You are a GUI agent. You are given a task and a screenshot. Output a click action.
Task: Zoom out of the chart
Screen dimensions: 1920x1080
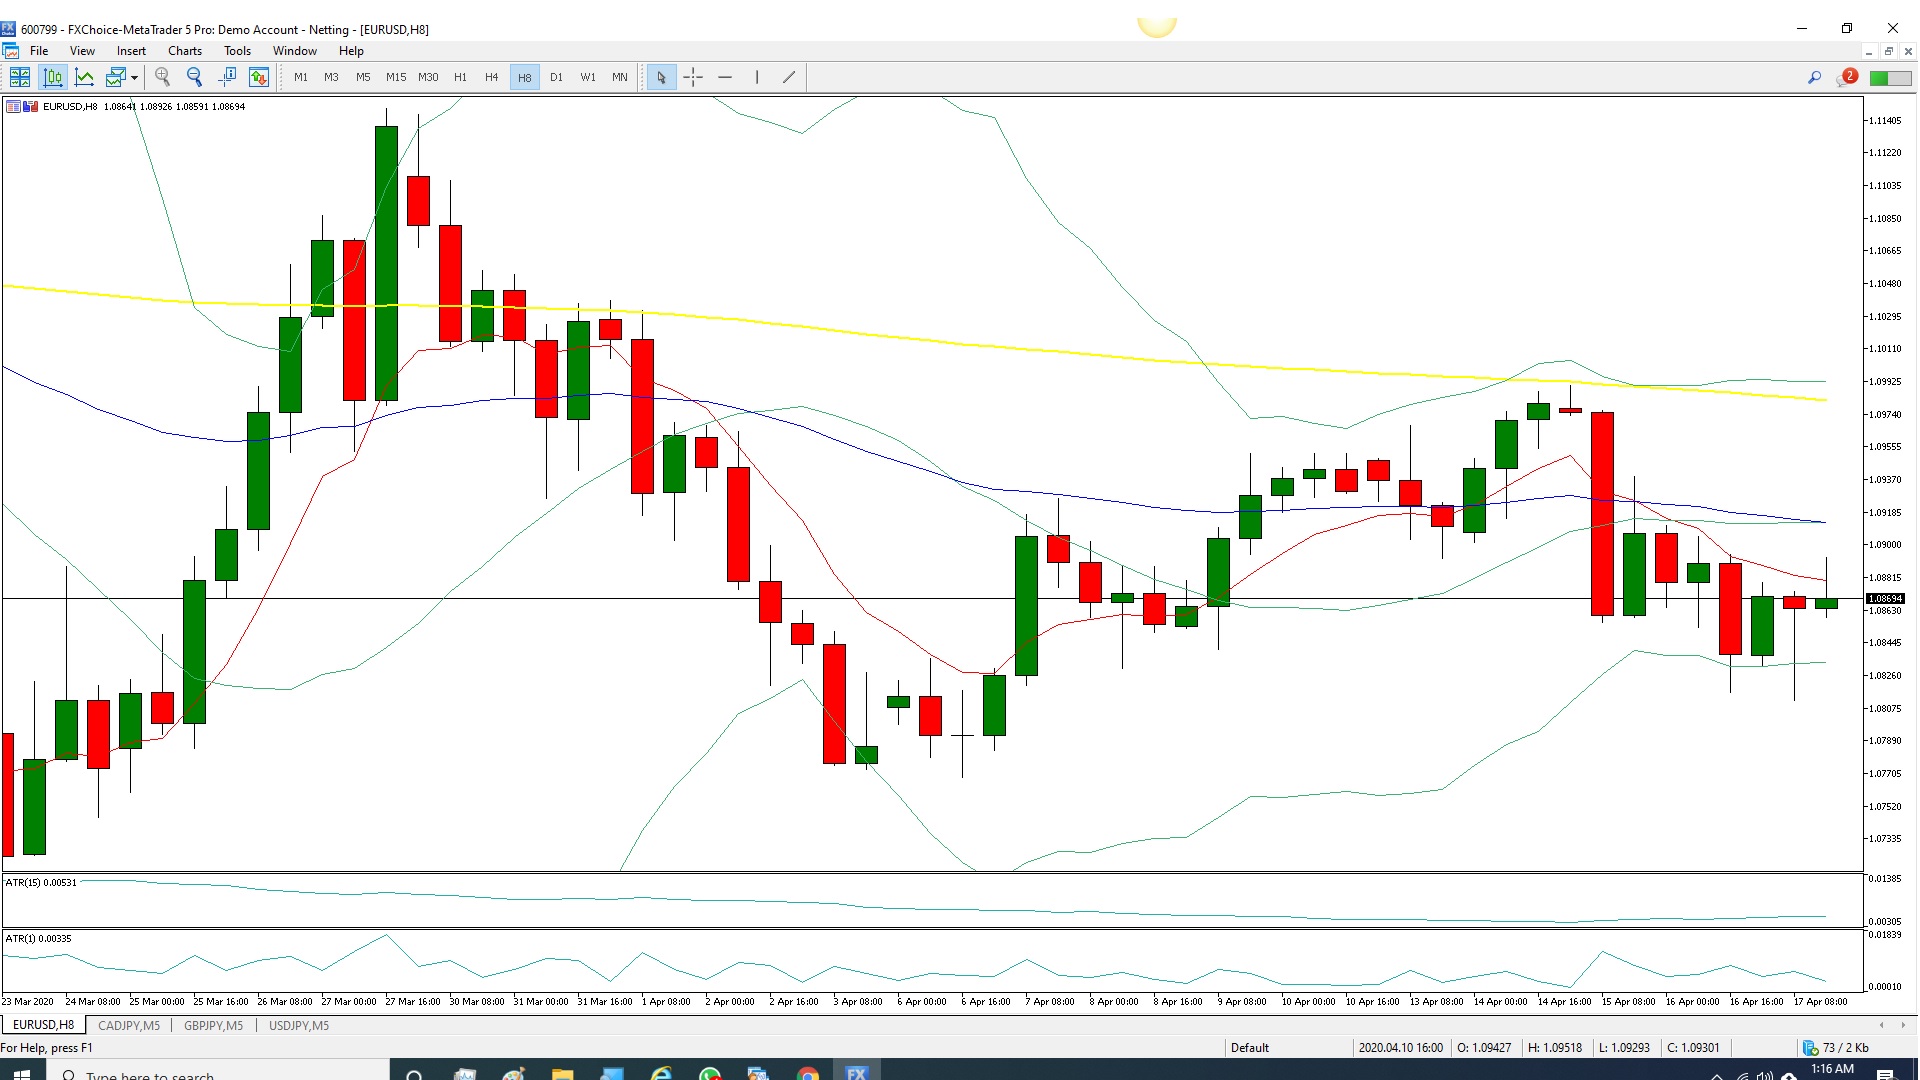pos(195,77)
